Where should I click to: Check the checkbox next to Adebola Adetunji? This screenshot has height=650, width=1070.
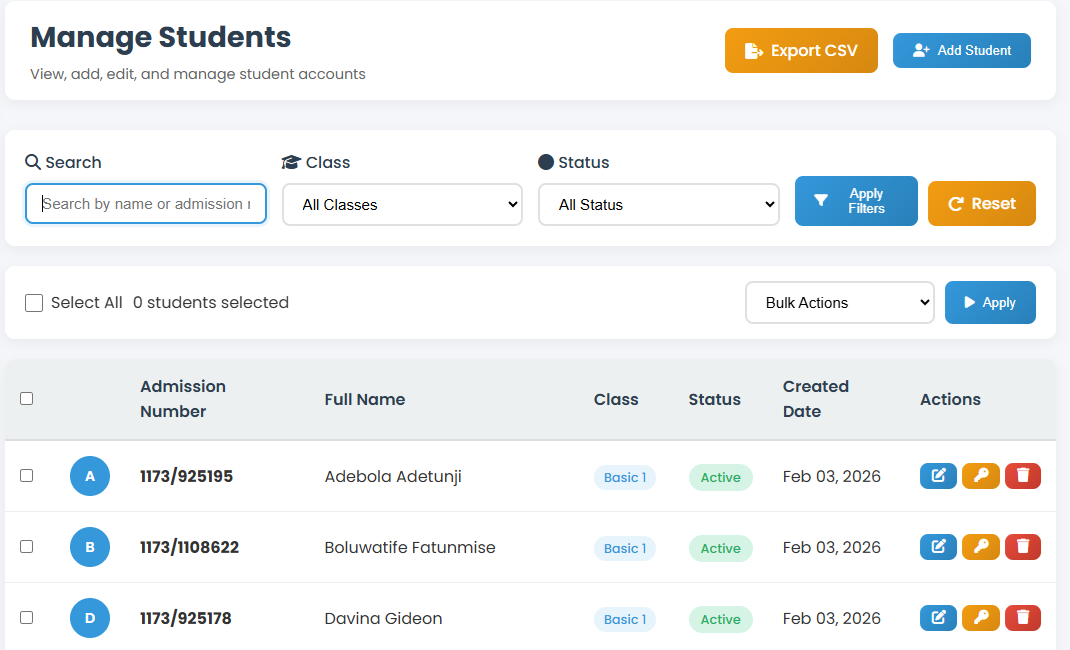point(27,476)
